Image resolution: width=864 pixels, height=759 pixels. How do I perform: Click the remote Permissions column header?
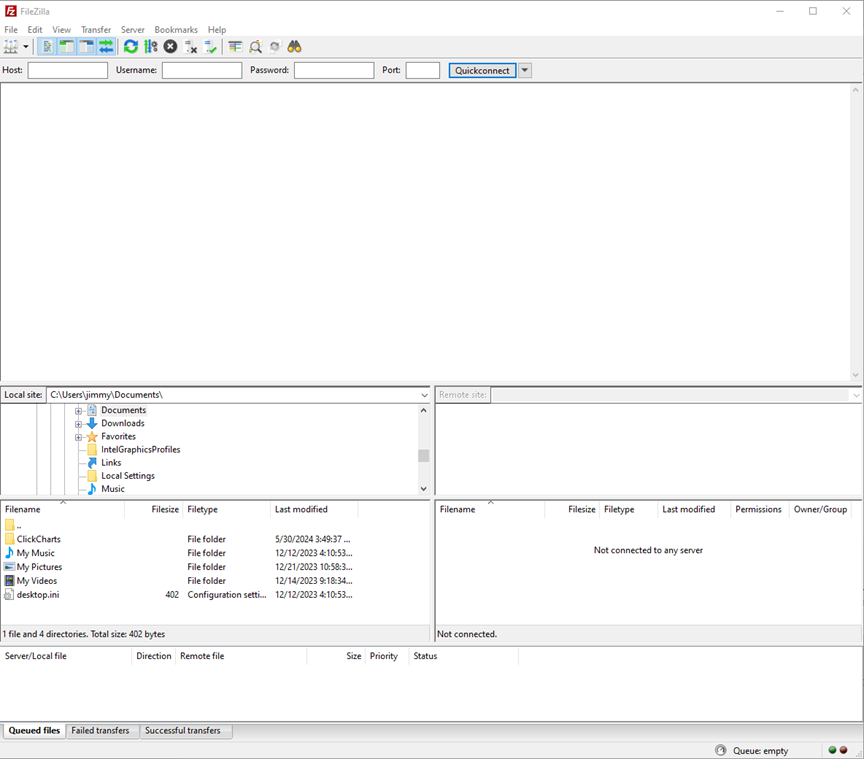pos(759,509)
